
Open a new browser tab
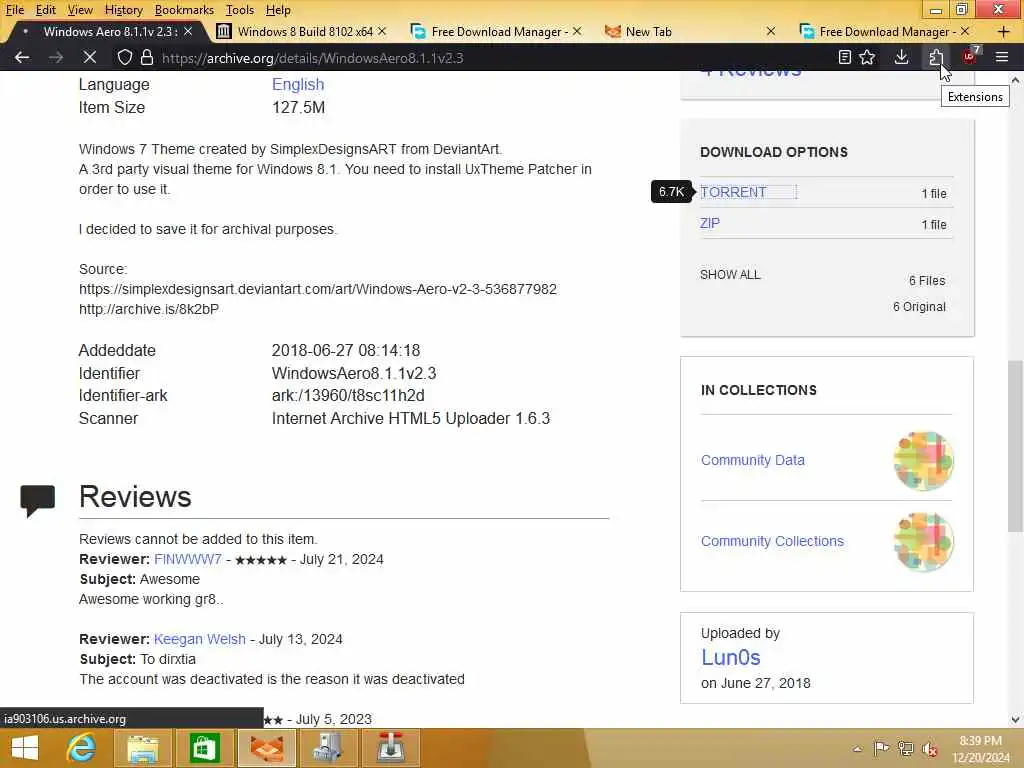click(x=1004, y=31)
